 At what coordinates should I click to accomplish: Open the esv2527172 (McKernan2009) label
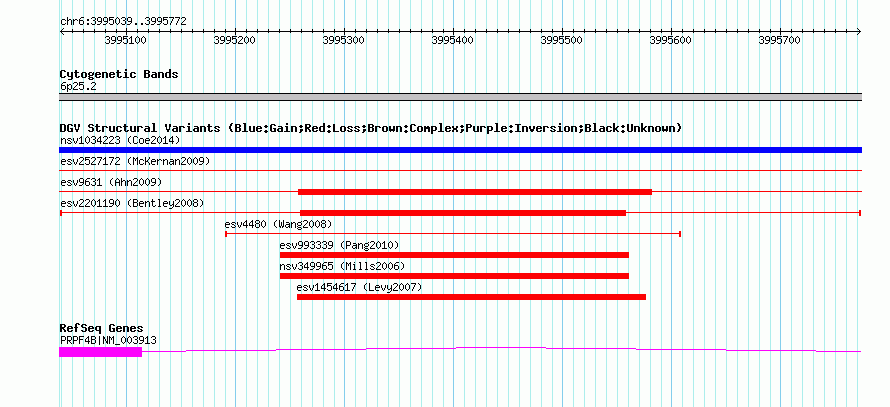[x=135, y=161]
